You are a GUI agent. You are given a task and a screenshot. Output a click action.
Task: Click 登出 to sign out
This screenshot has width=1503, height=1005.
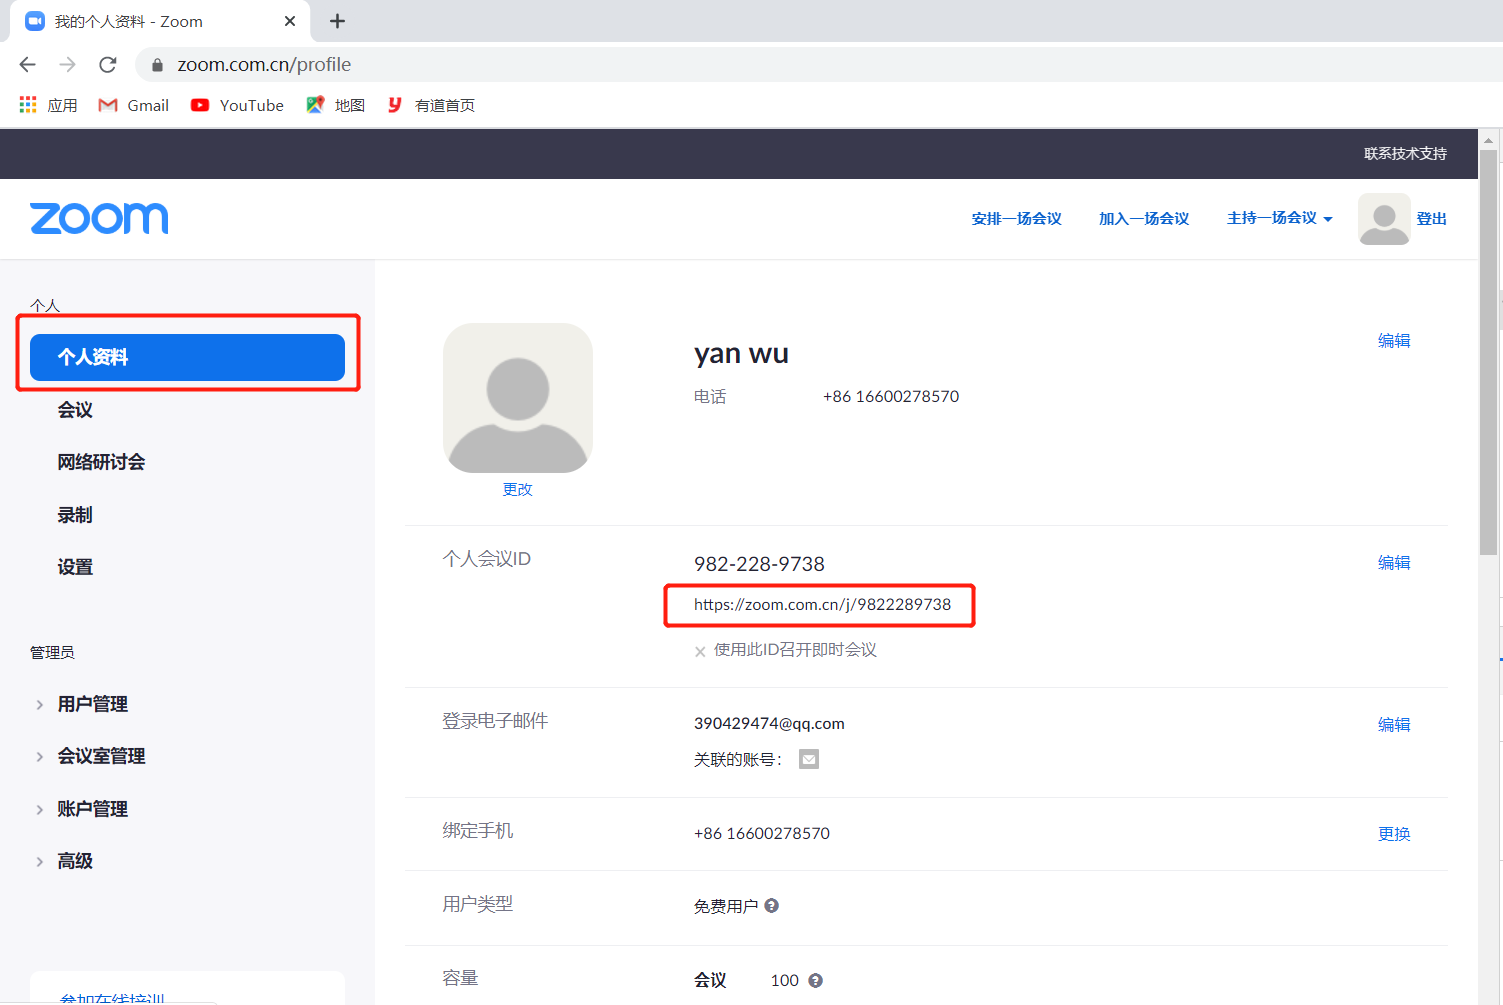pos(1432,218)
